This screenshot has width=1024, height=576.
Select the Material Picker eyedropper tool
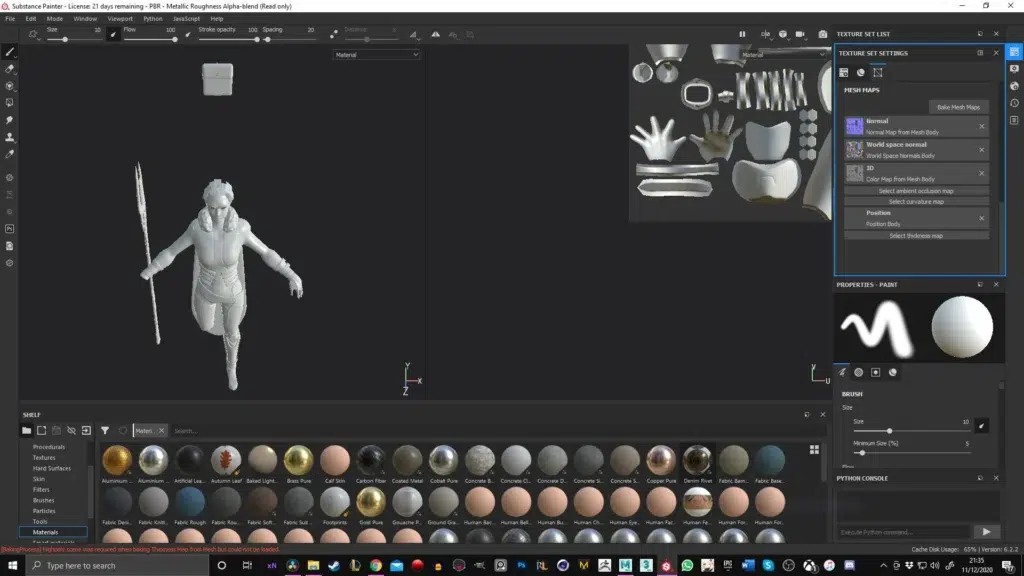coord(10,155)
